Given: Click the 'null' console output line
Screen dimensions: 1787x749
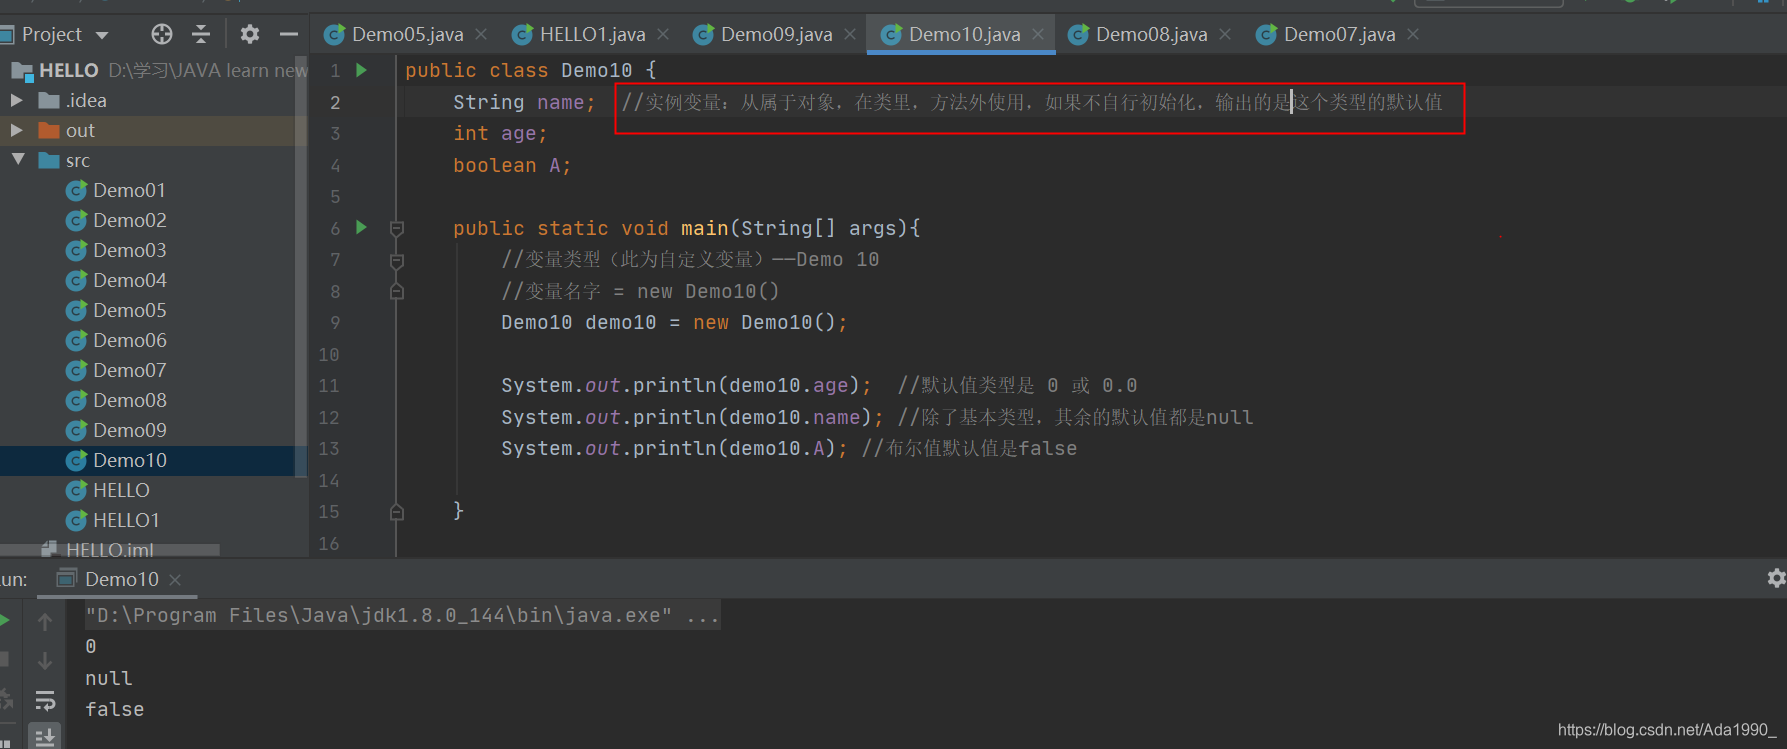Looking at the screenshot, I should click(109, 678).
